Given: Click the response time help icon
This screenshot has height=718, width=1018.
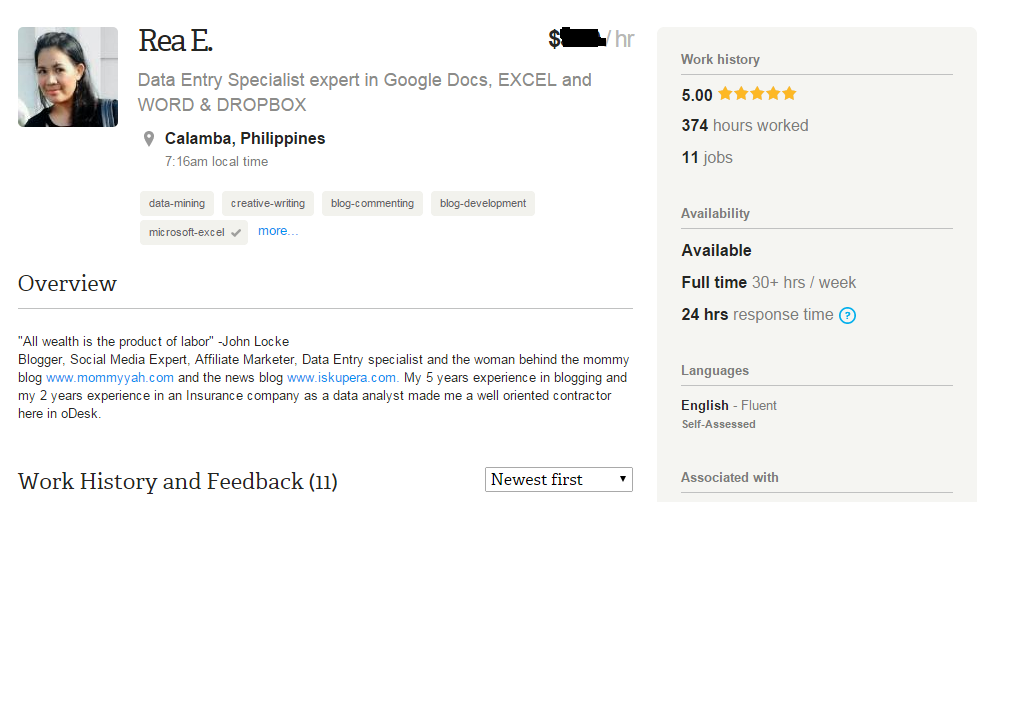Looking at the screenshot, I should [848, 316].
